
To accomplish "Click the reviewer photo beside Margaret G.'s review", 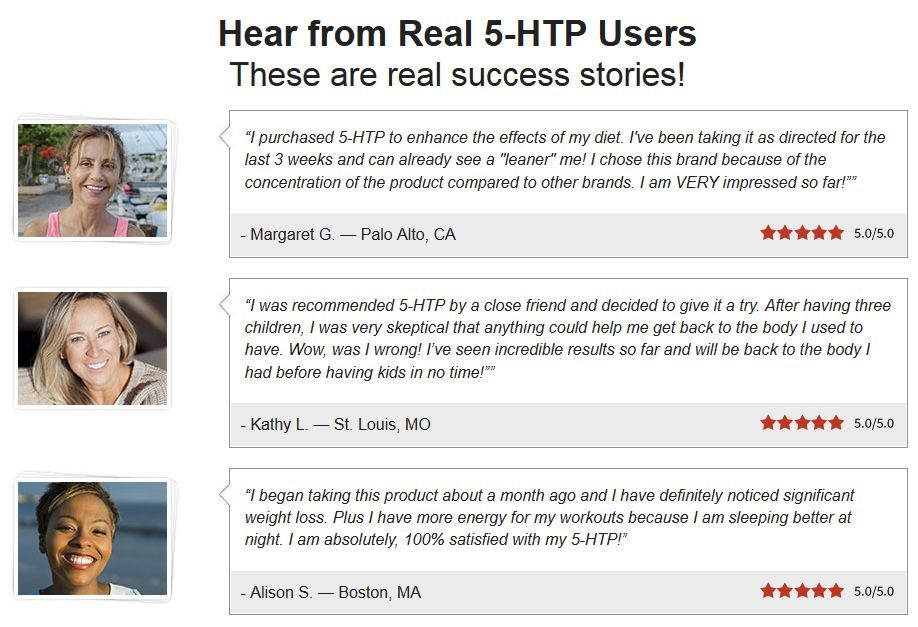I will 93,180.
